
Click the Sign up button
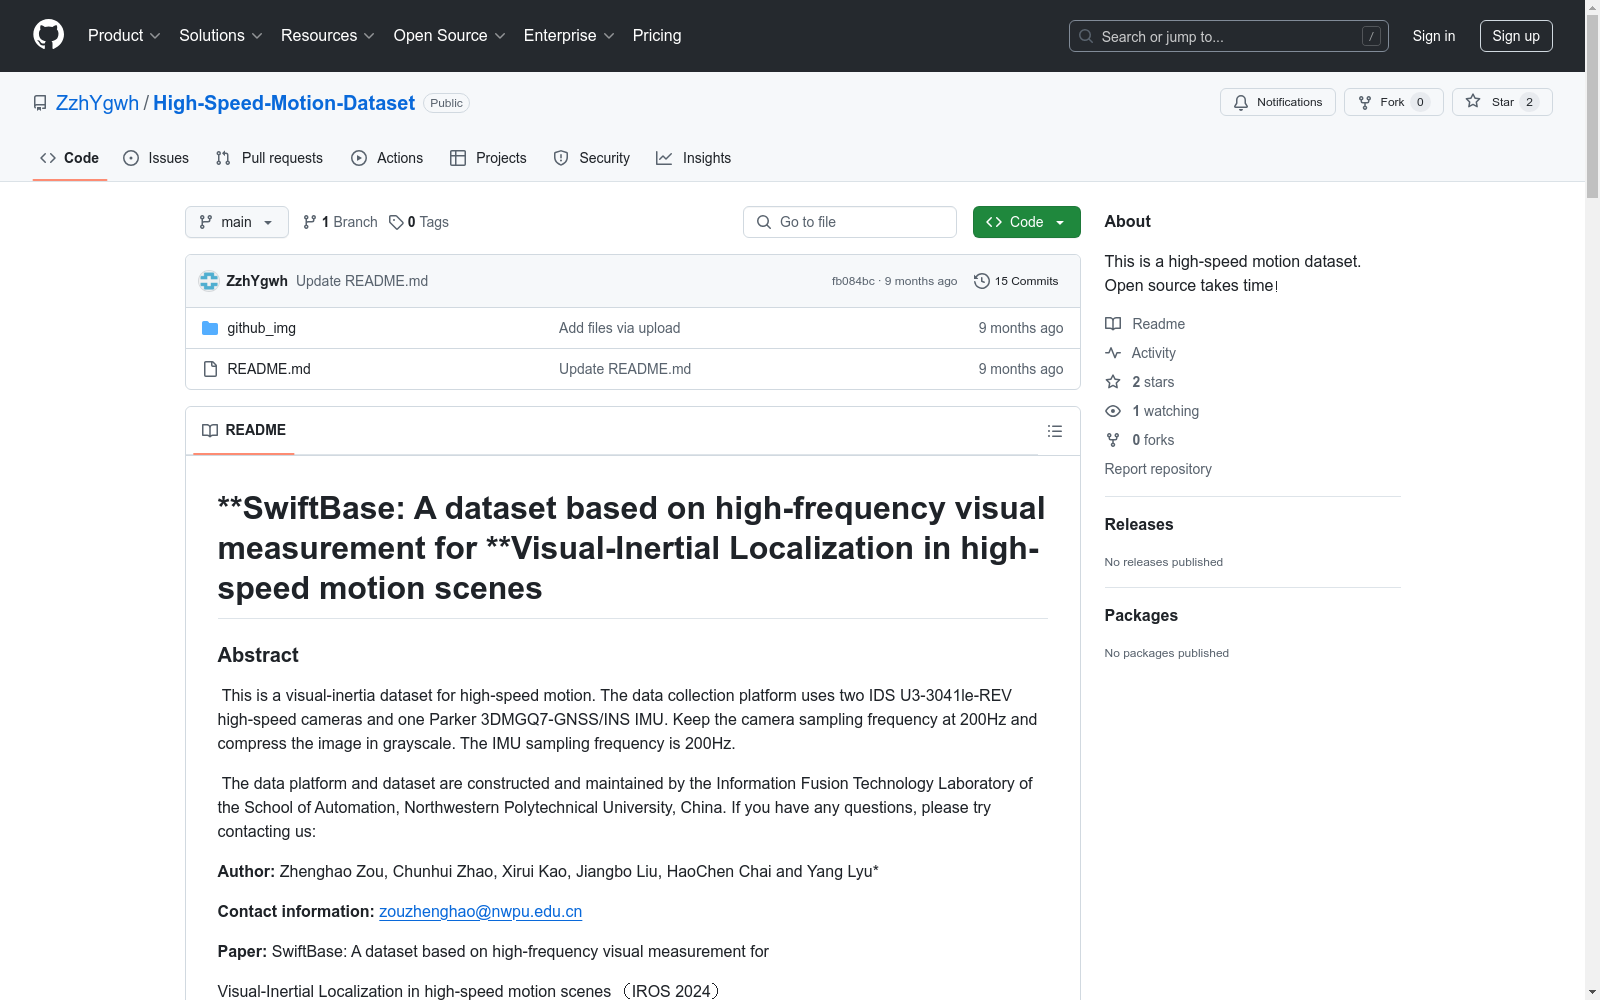(x=1516, y=36)
